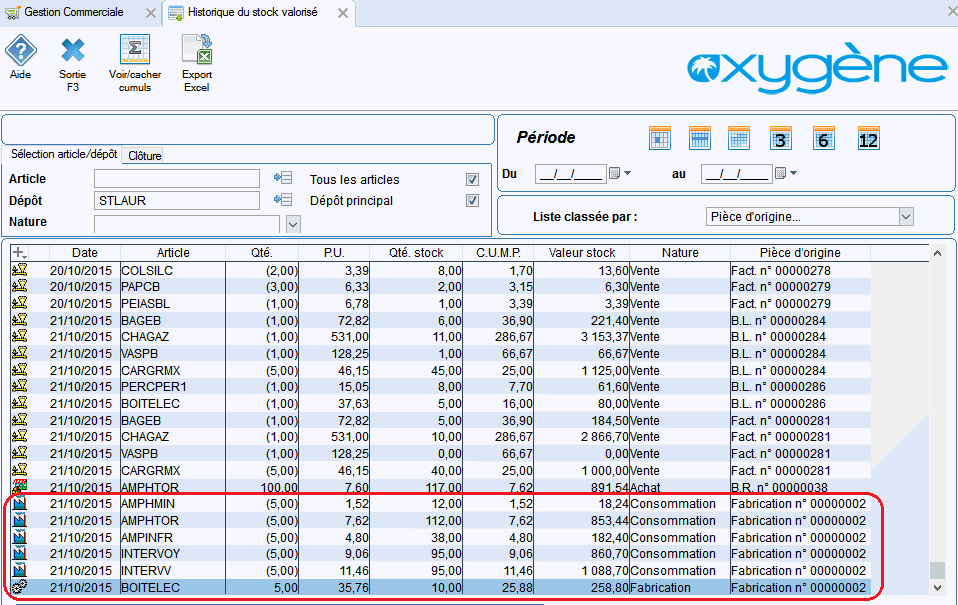Click the article cell AMPHMIN
958x605 pixels.
(x=173, y=504)
